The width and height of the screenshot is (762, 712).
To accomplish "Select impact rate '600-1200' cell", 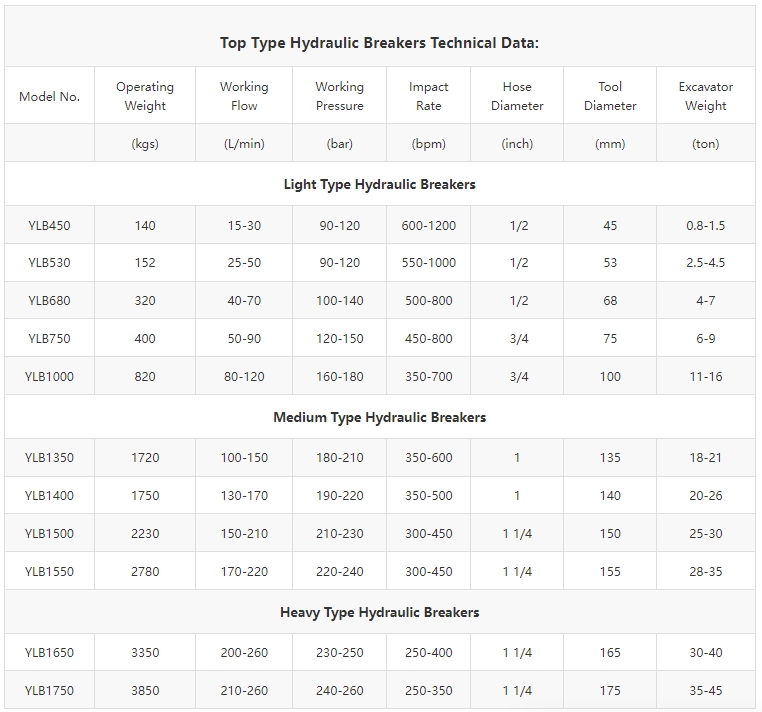I will (x=428, y=226).
